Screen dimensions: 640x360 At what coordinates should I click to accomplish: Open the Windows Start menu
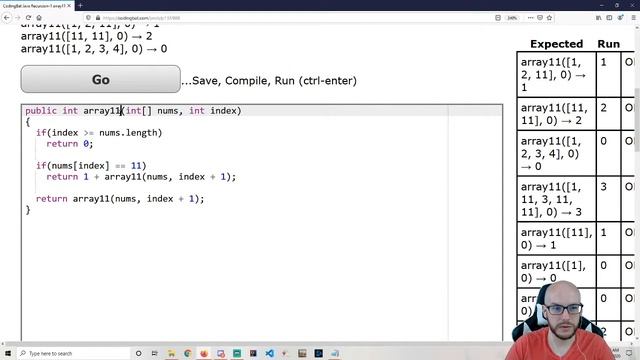[8, 353]
